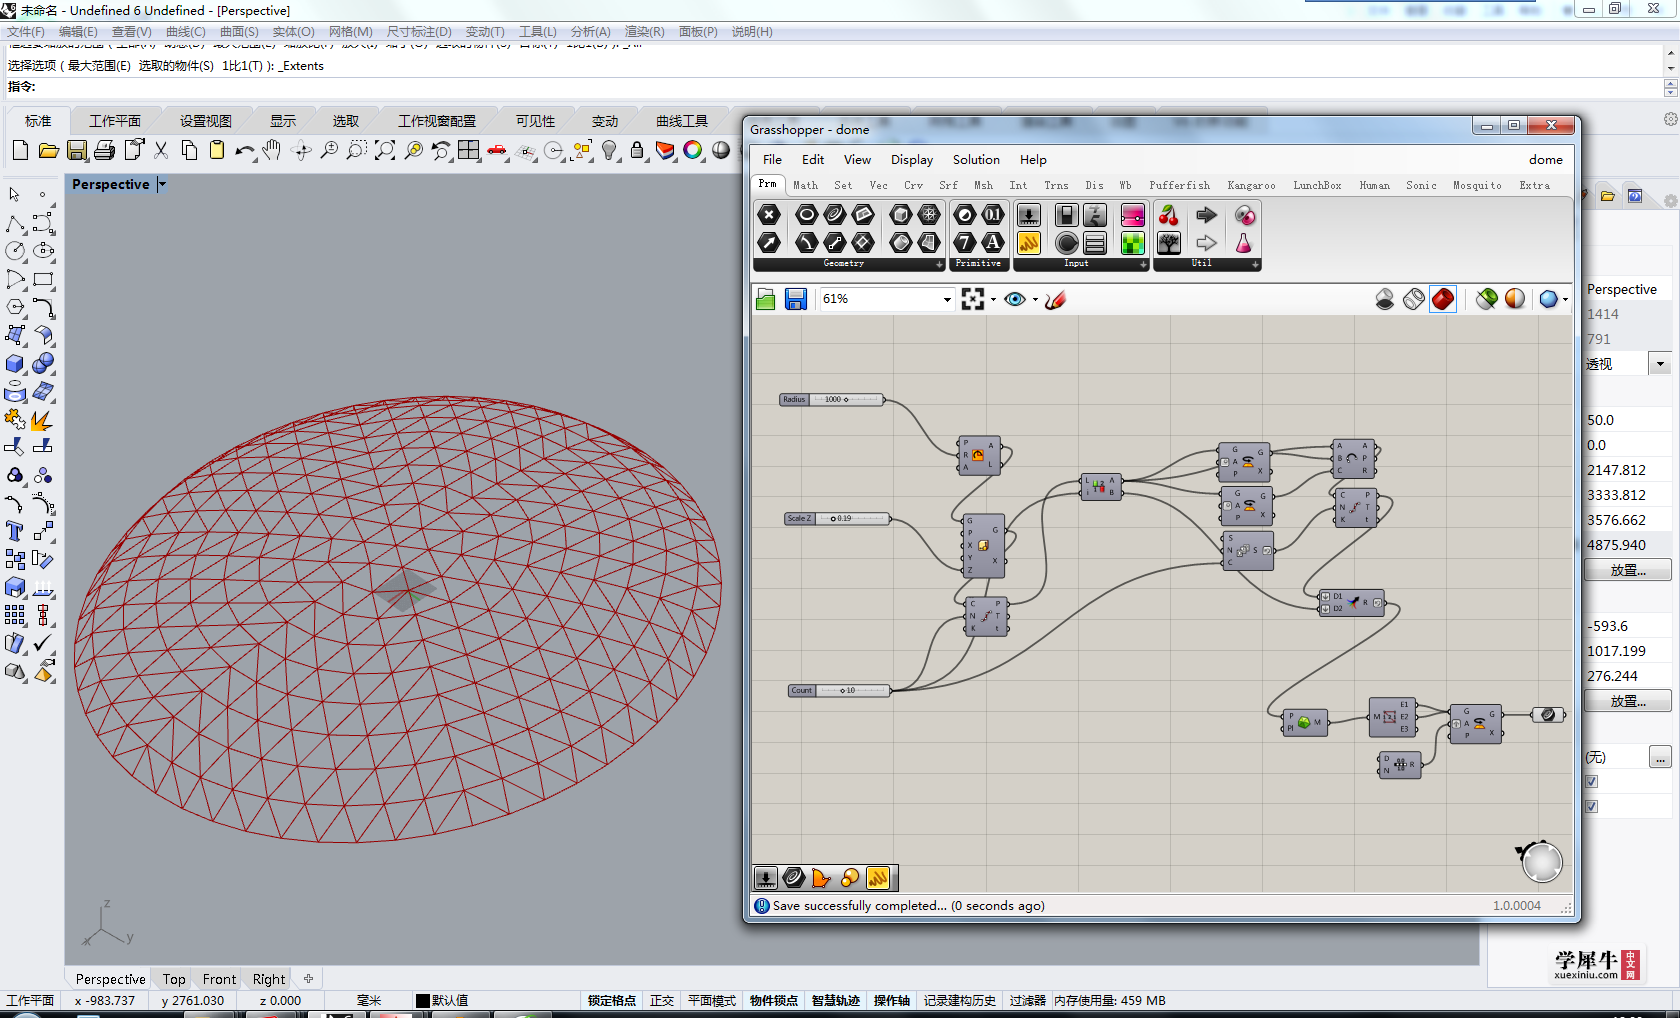Image resolution: width=1680 pixels, height=1018 pixels.
Task: Click 记录建构历史 in status bar
Action: click(959, 1000)
